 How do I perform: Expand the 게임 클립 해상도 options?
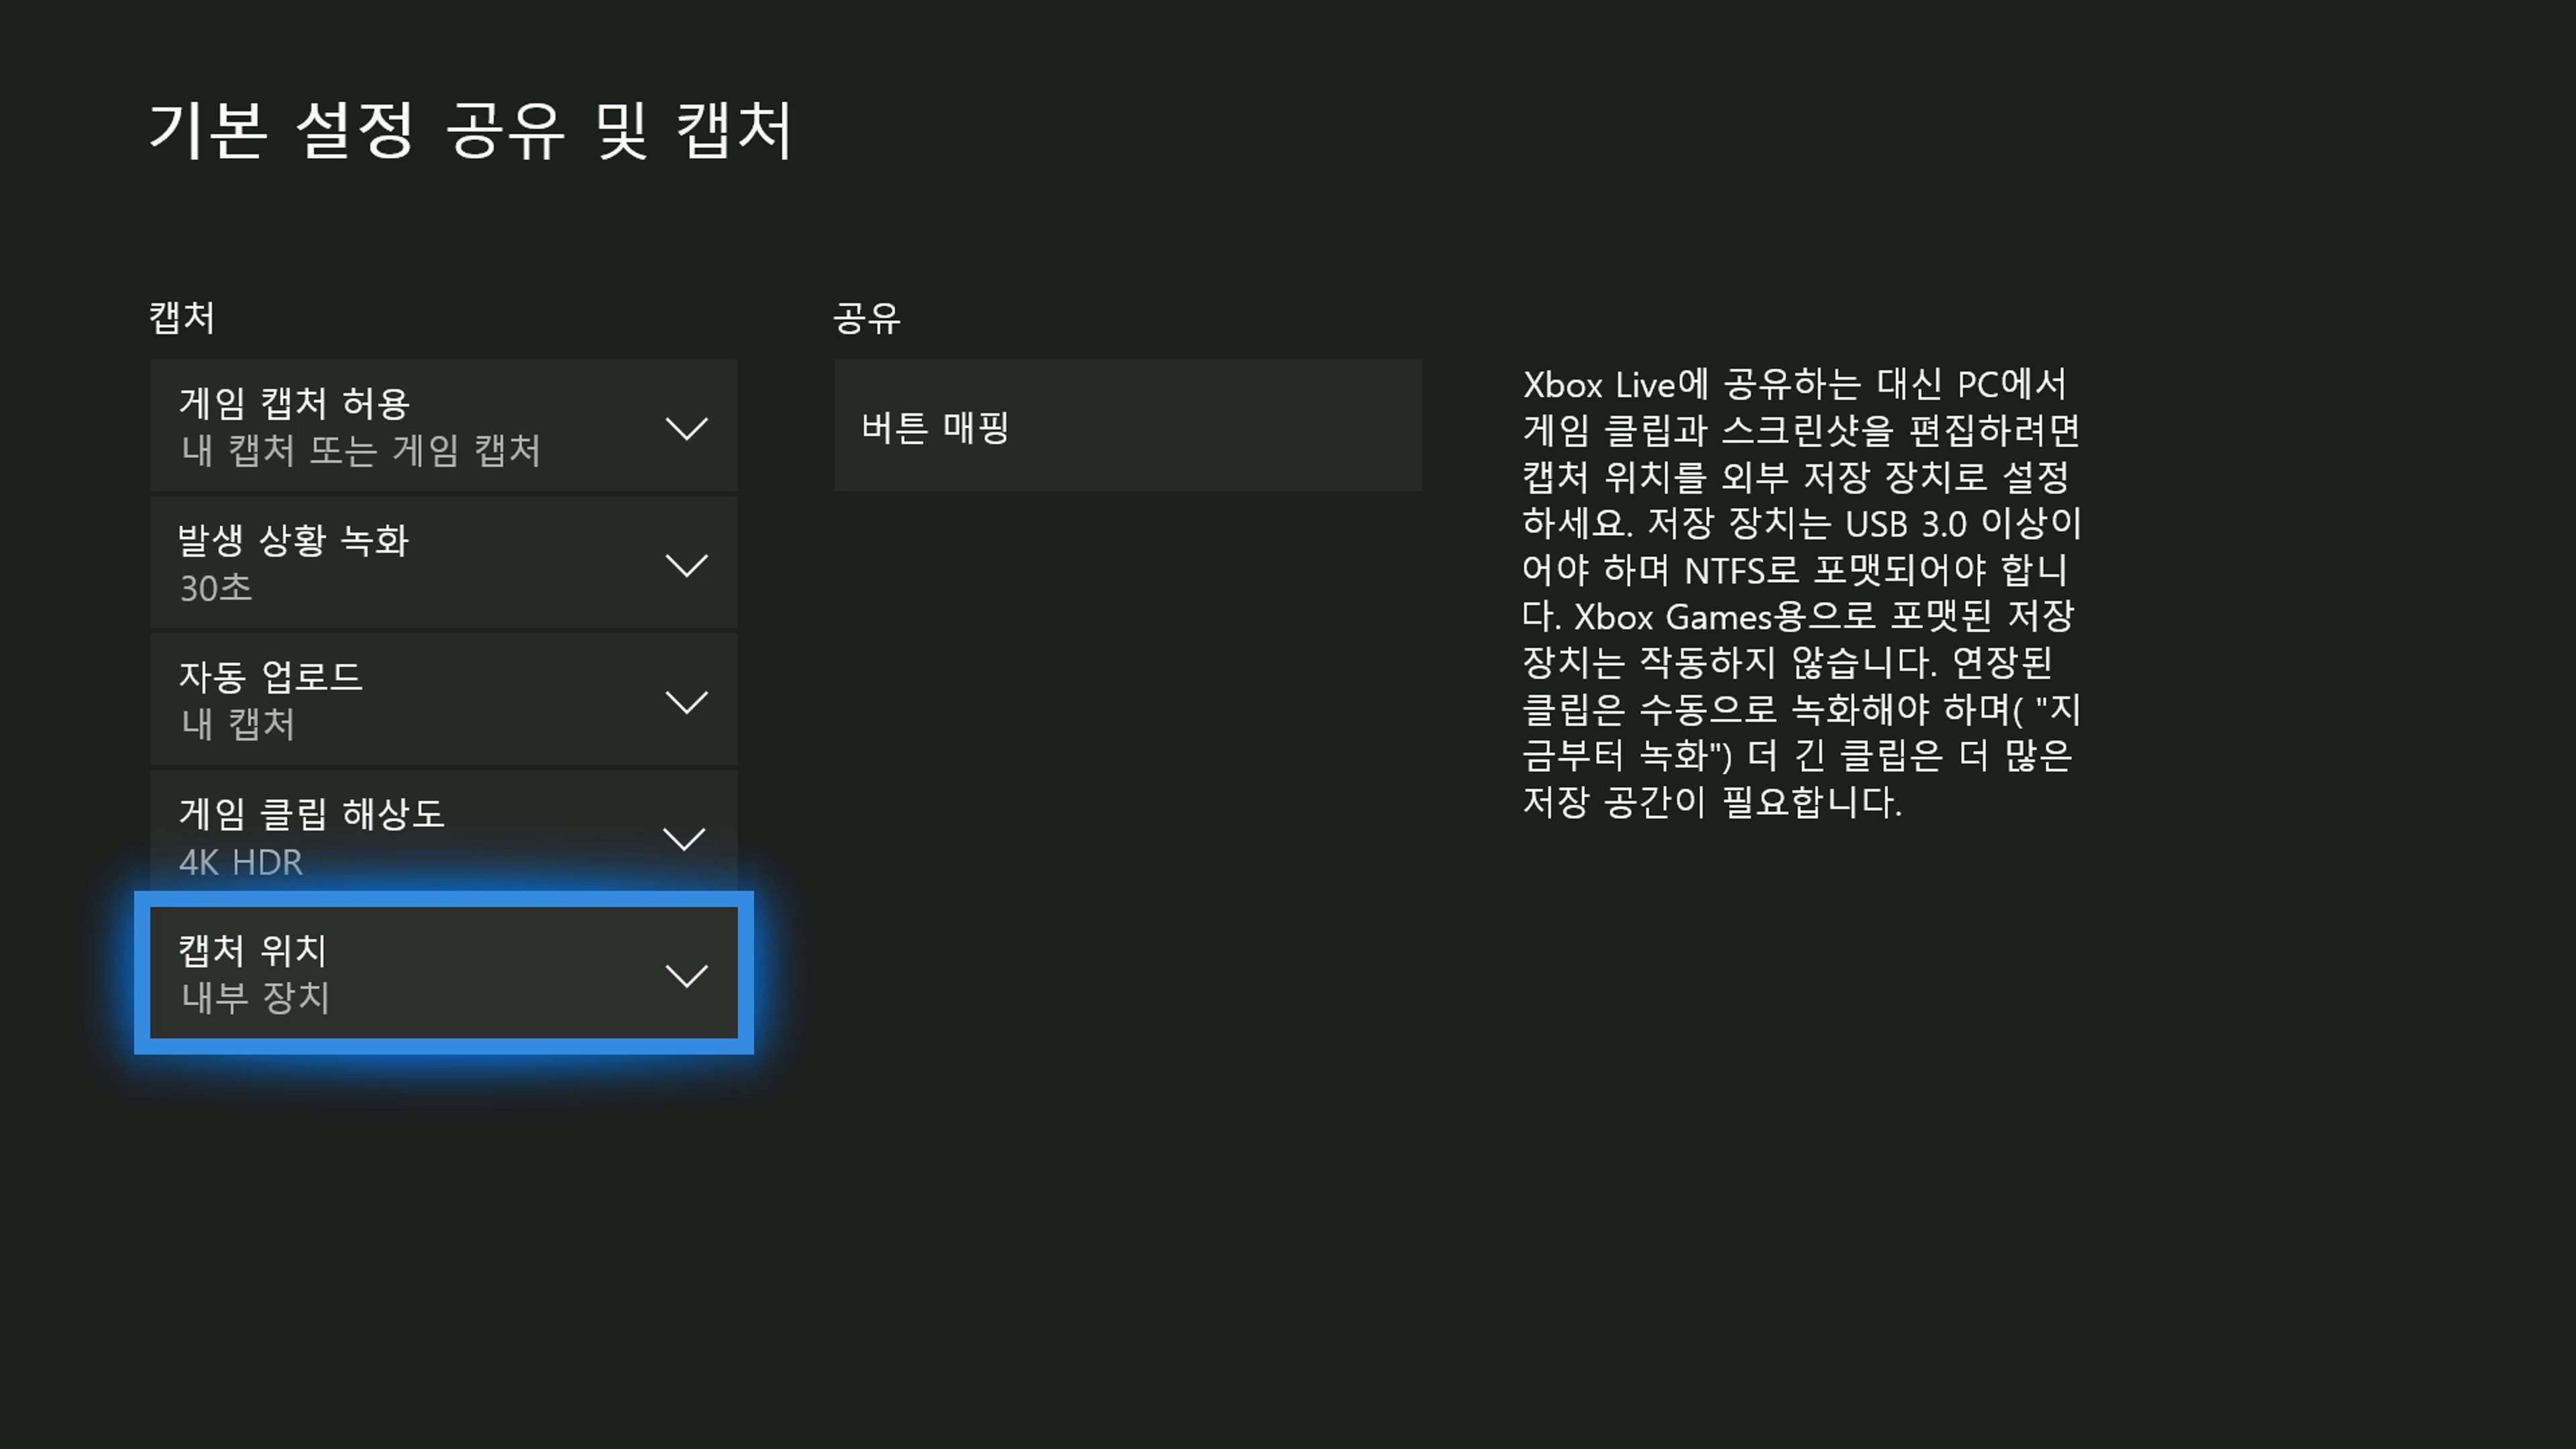[312, 813]
